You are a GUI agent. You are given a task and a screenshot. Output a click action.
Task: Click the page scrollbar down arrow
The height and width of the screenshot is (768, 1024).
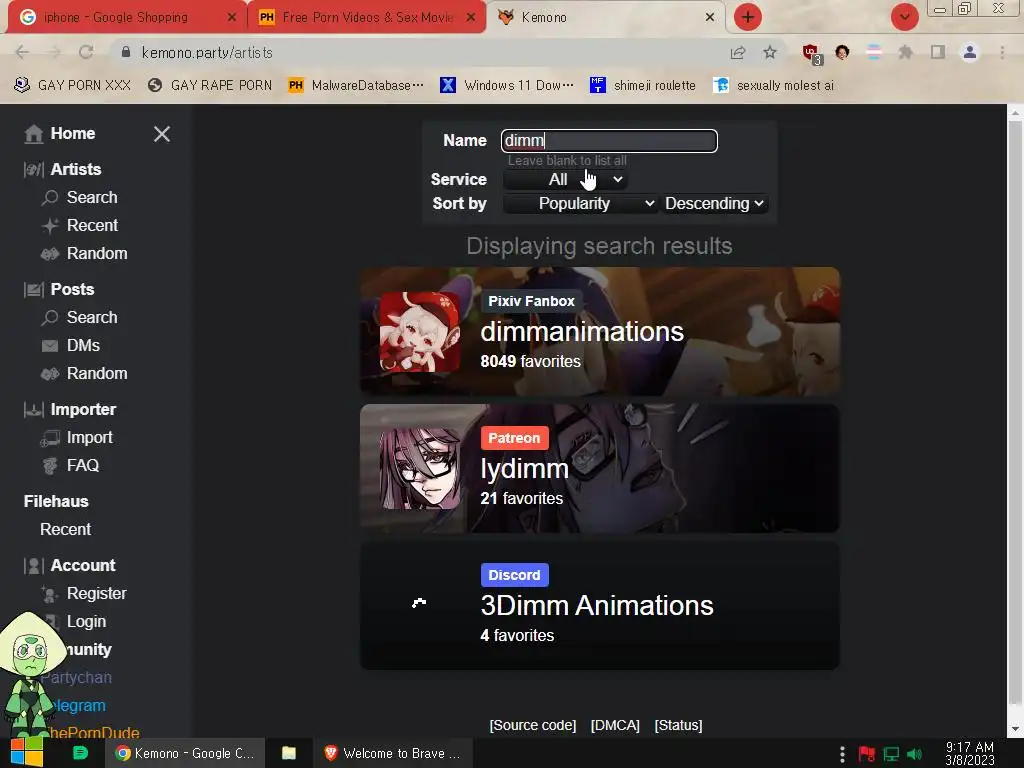[1015, 729]
